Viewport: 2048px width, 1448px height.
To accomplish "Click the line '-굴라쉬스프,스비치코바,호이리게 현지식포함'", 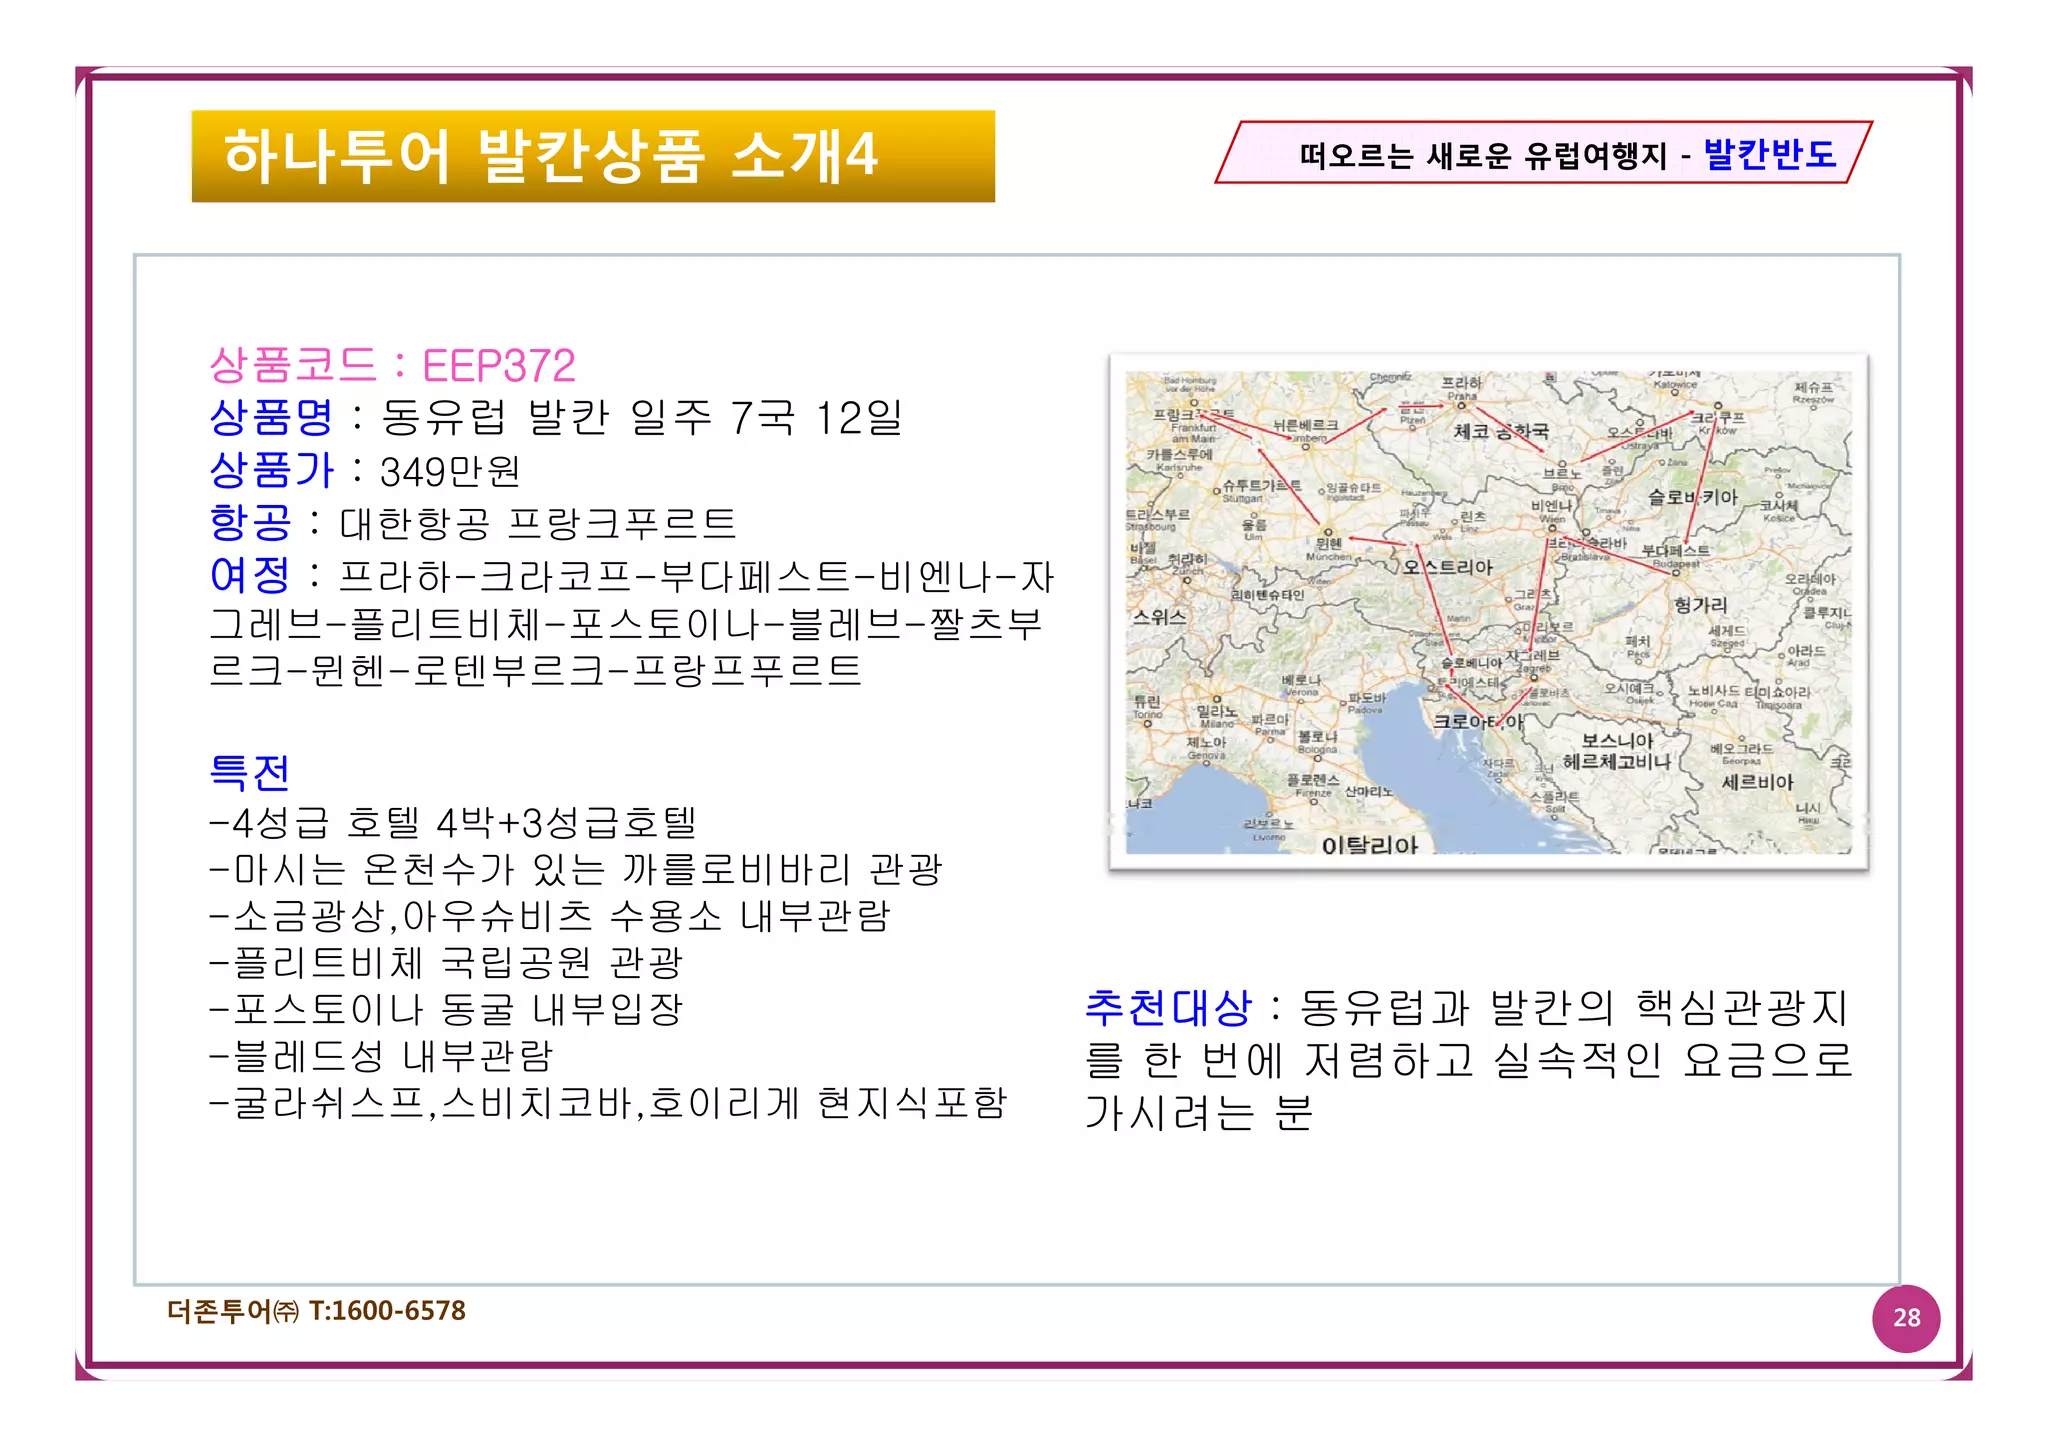I will coord(608,1103).
